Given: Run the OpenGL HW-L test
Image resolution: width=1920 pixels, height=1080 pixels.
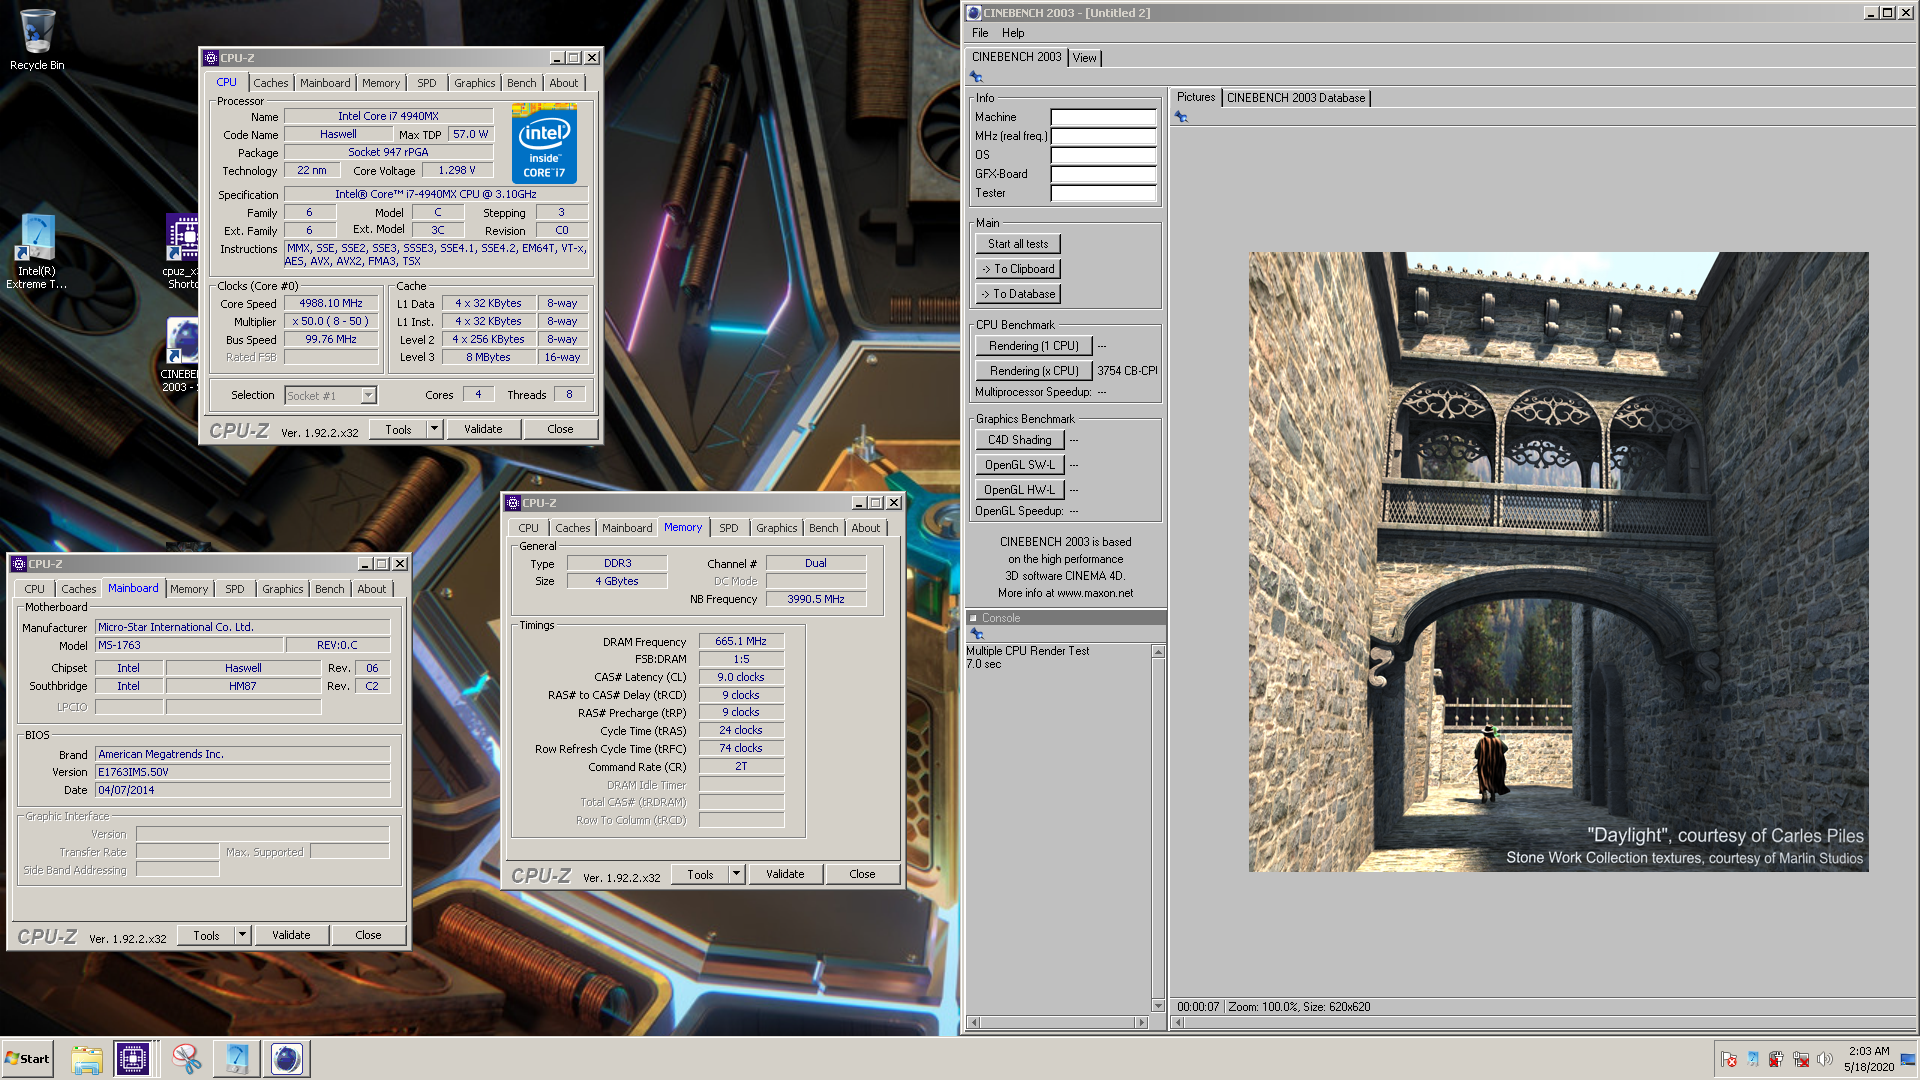Looking at the screenshot, I should [x=1019, y=490].
